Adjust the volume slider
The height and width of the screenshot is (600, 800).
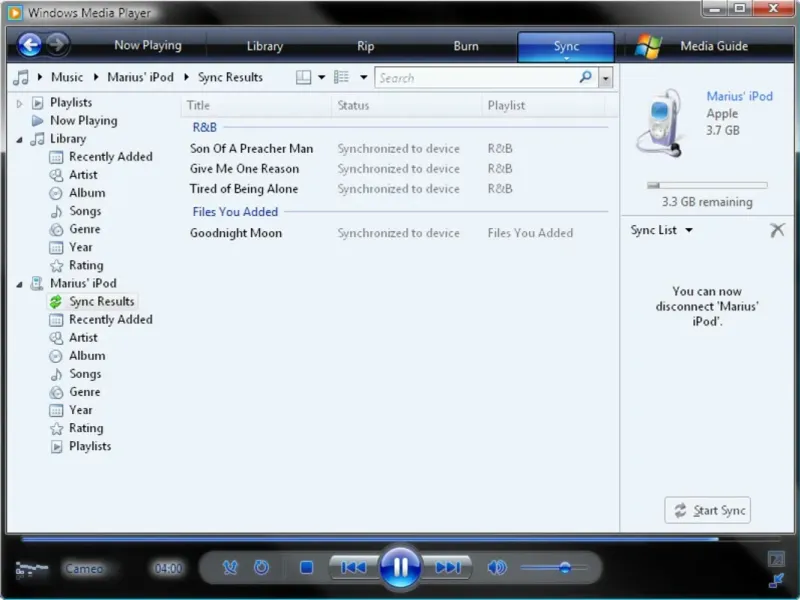pyautogui.click(x=553, y=567)
